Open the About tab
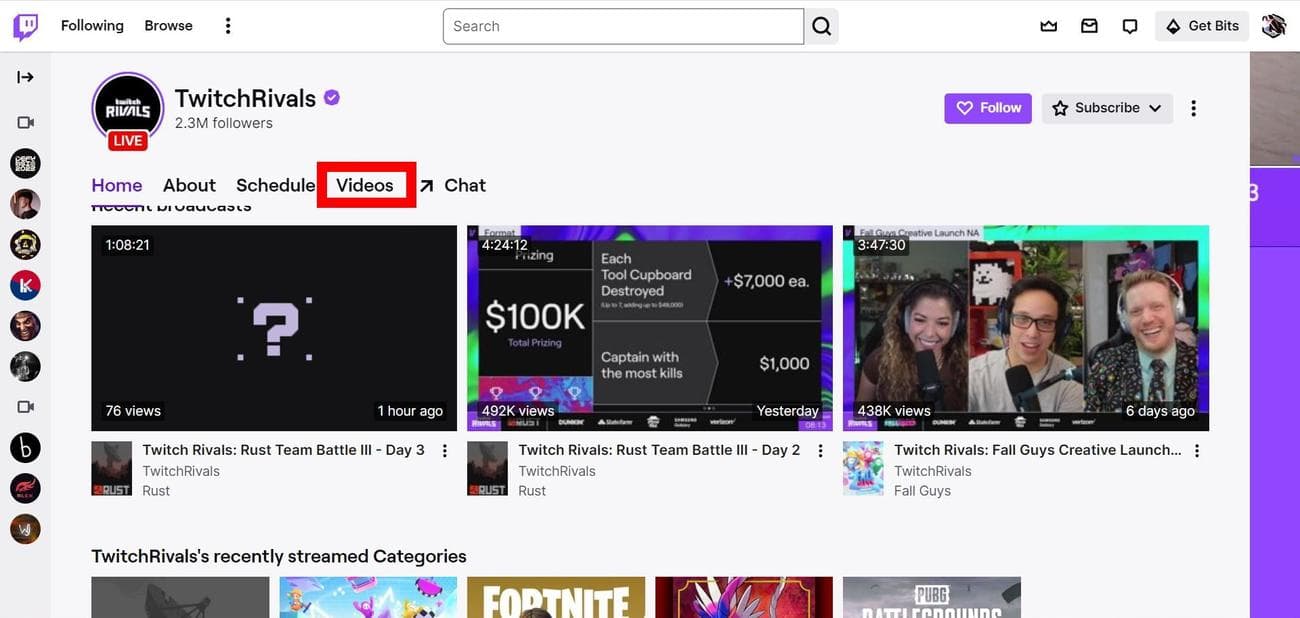 click(189, 185)
